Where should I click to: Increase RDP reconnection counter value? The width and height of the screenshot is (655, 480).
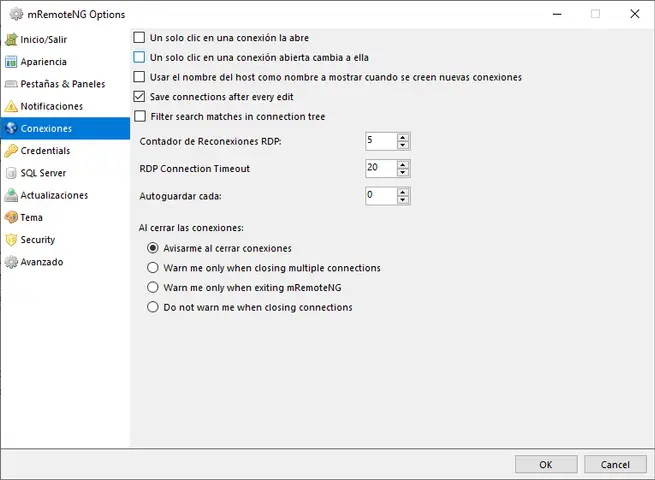click(403, 137)
